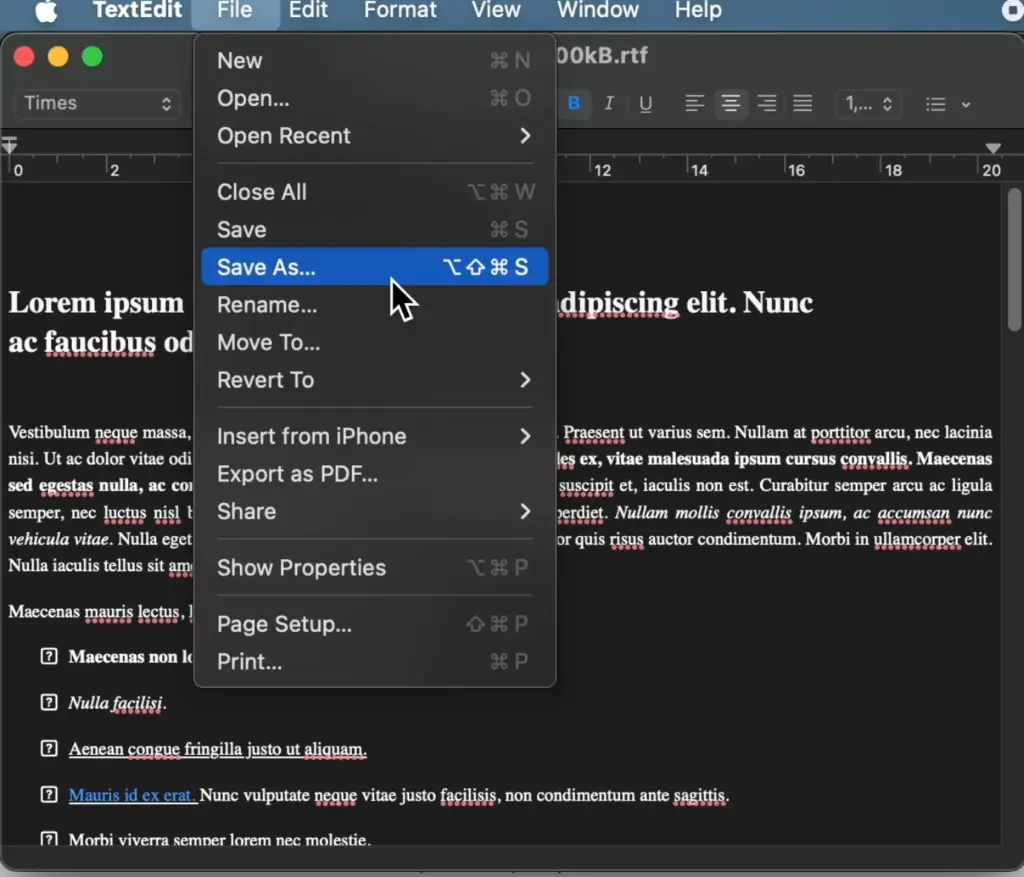Choose Open... from File menu

374,99
